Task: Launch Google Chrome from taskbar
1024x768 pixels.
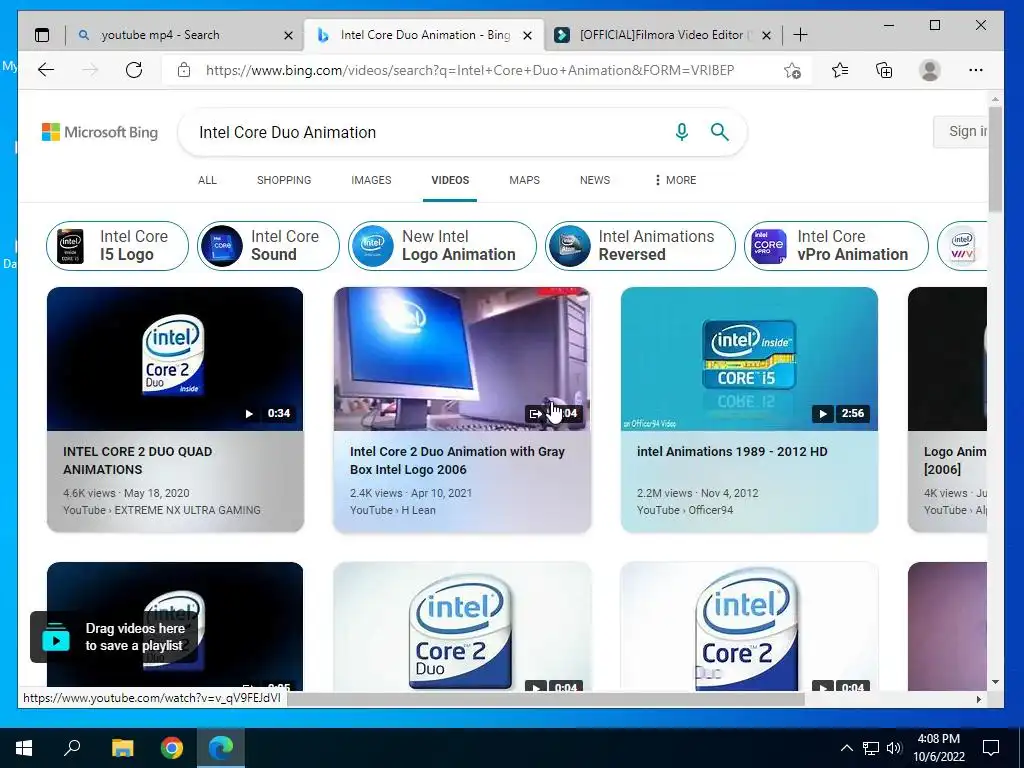Action: [172, 748]
